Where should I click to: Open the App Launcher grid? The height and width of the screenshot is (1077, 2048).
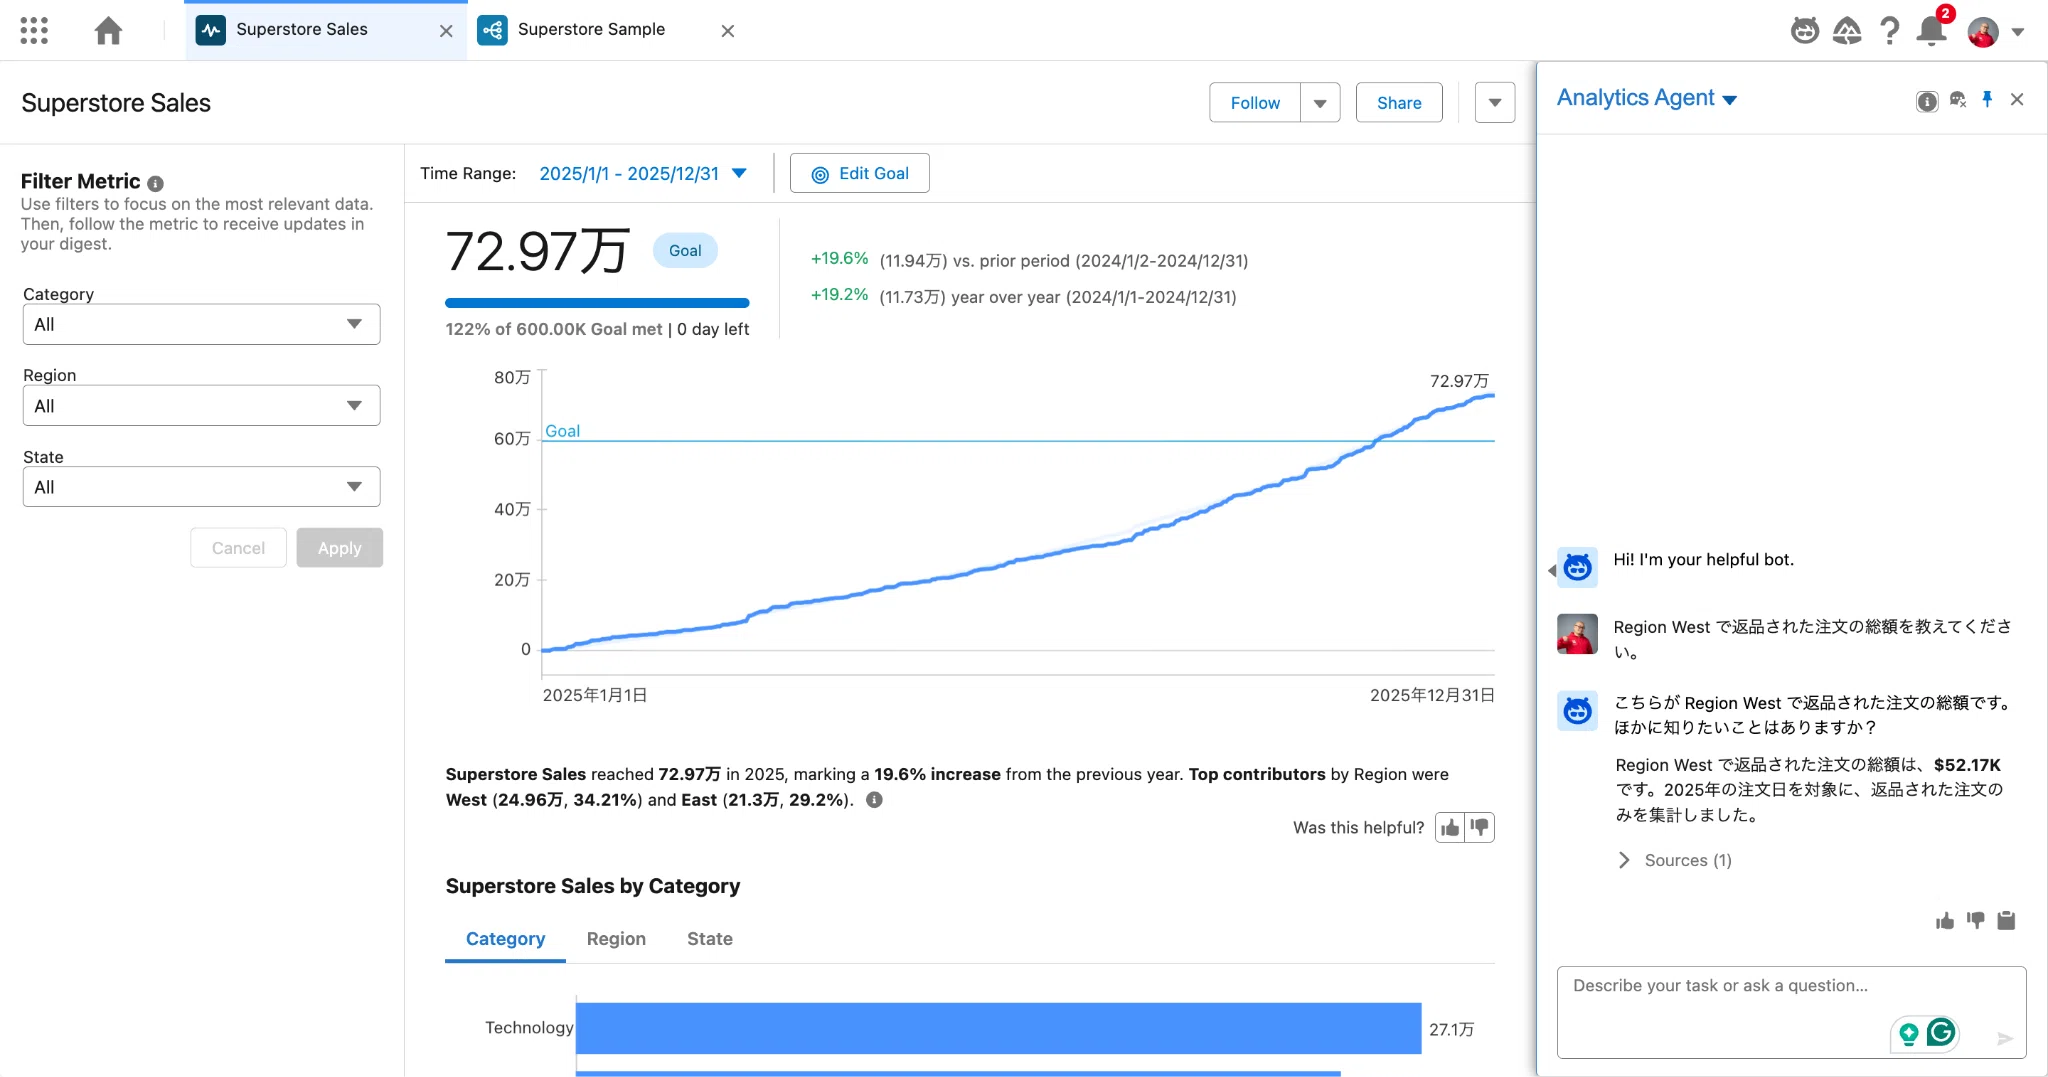(x=34, y=30)
